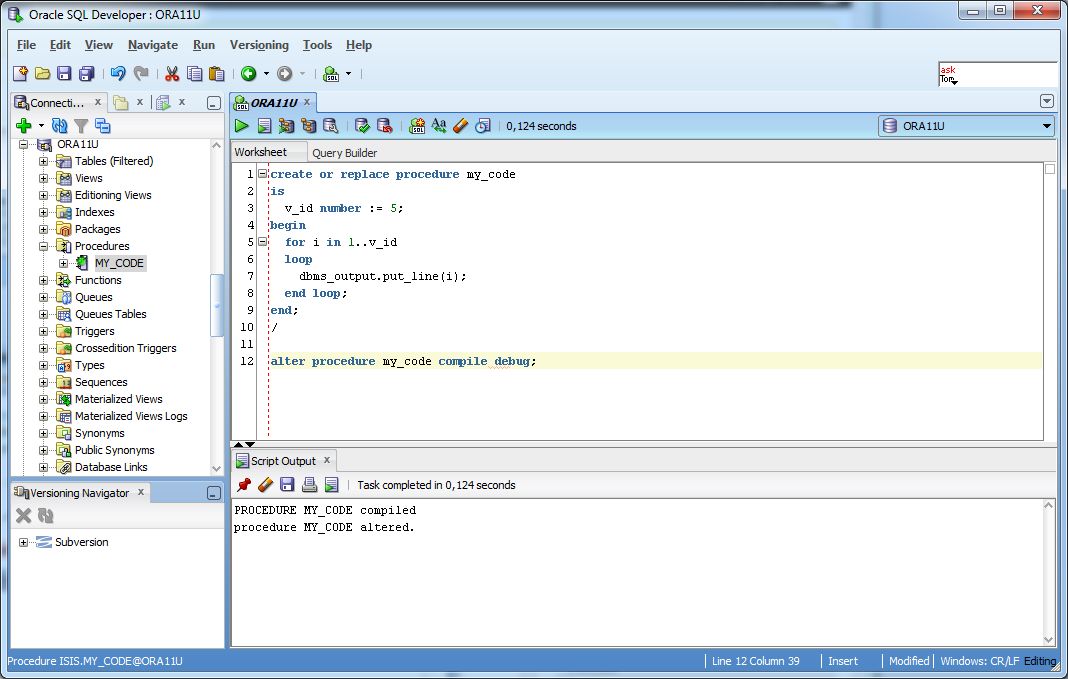Click the SQL Tuning Advisor icon
This screenshot has width=1068, height=679.
click(x=330, y=125)
